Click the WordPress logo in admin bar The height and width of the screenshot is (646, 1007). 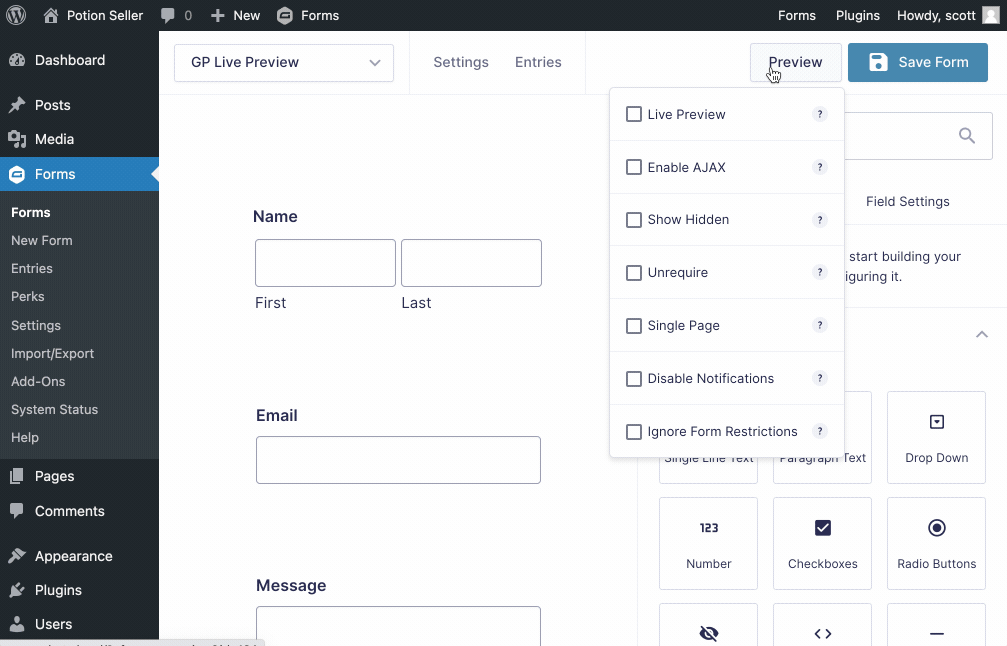pyautogui.click(x=16, y=15)
